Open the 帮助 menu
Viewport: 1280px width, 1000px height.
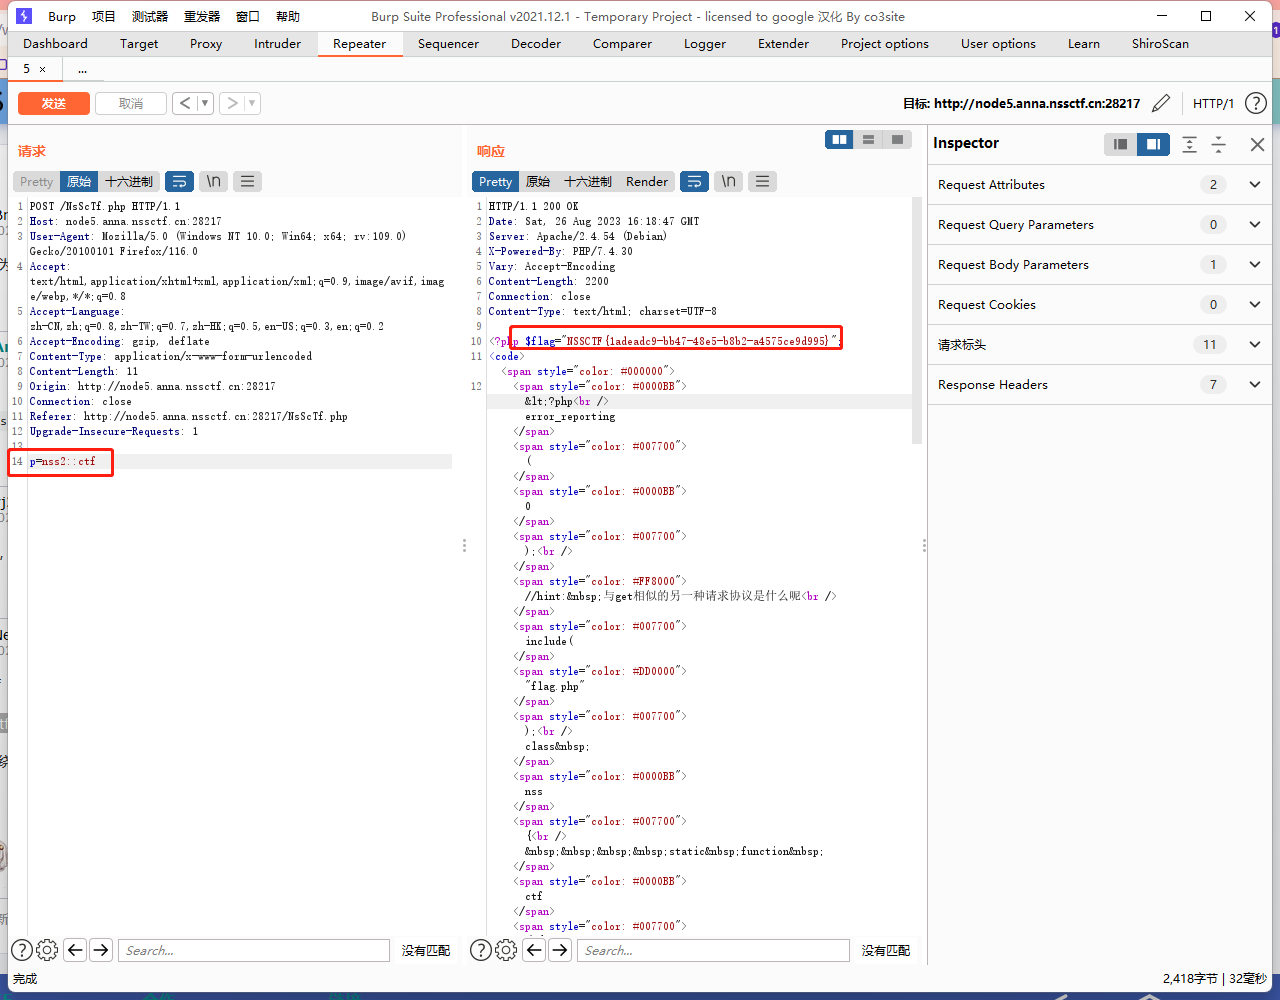click(x=287, y=16)
